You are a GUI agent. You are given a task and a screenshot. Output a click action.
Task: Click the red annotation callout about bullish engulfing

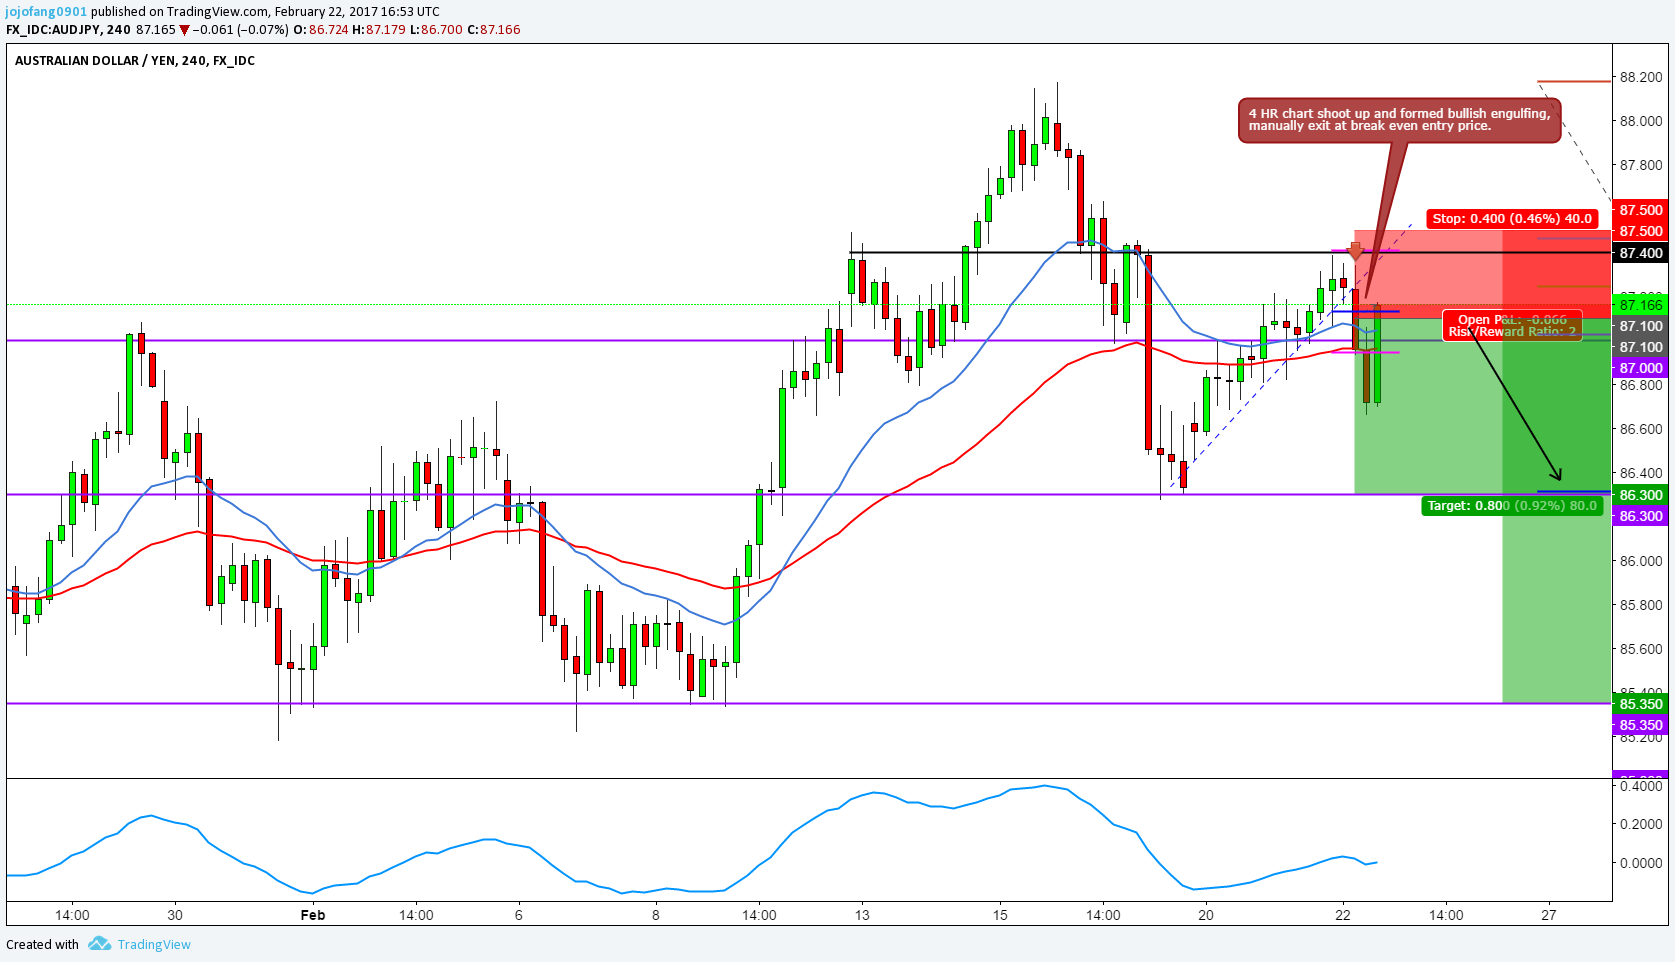[x=1399, y=120]
